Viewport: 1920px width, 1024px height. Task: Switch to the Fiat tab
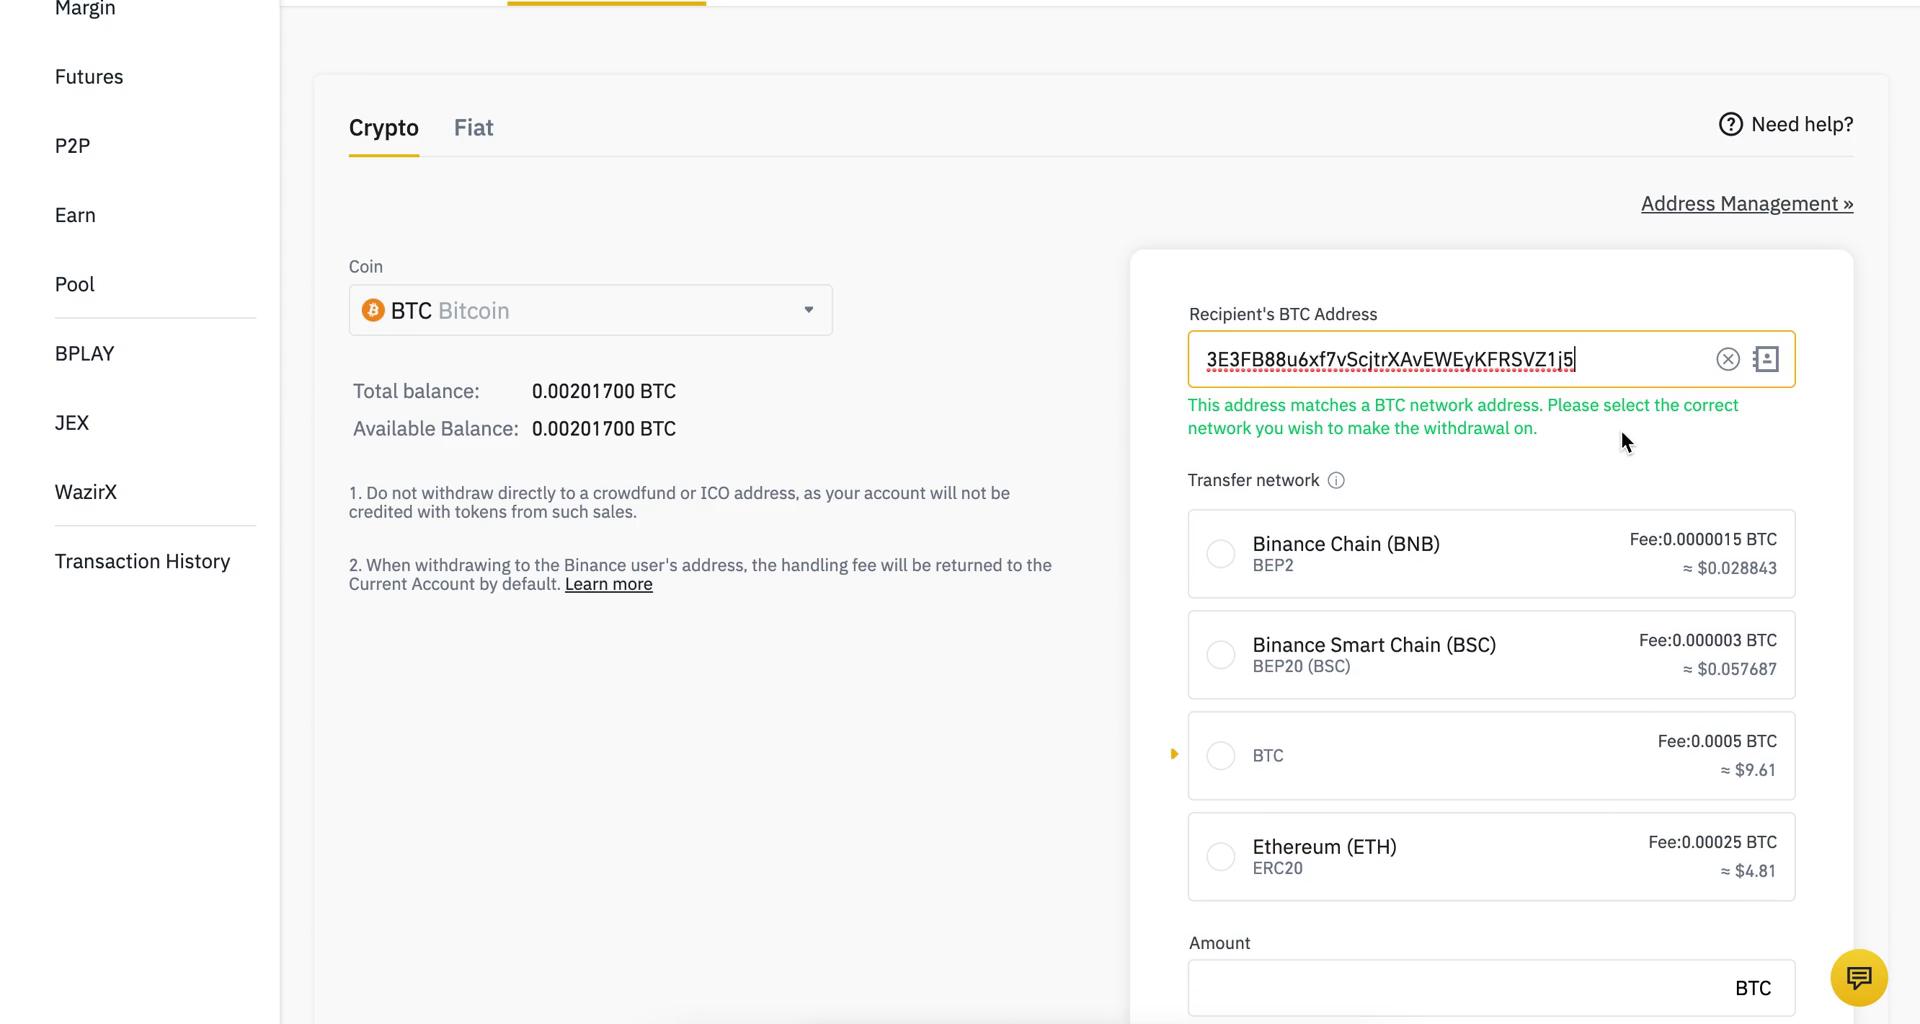473,128
